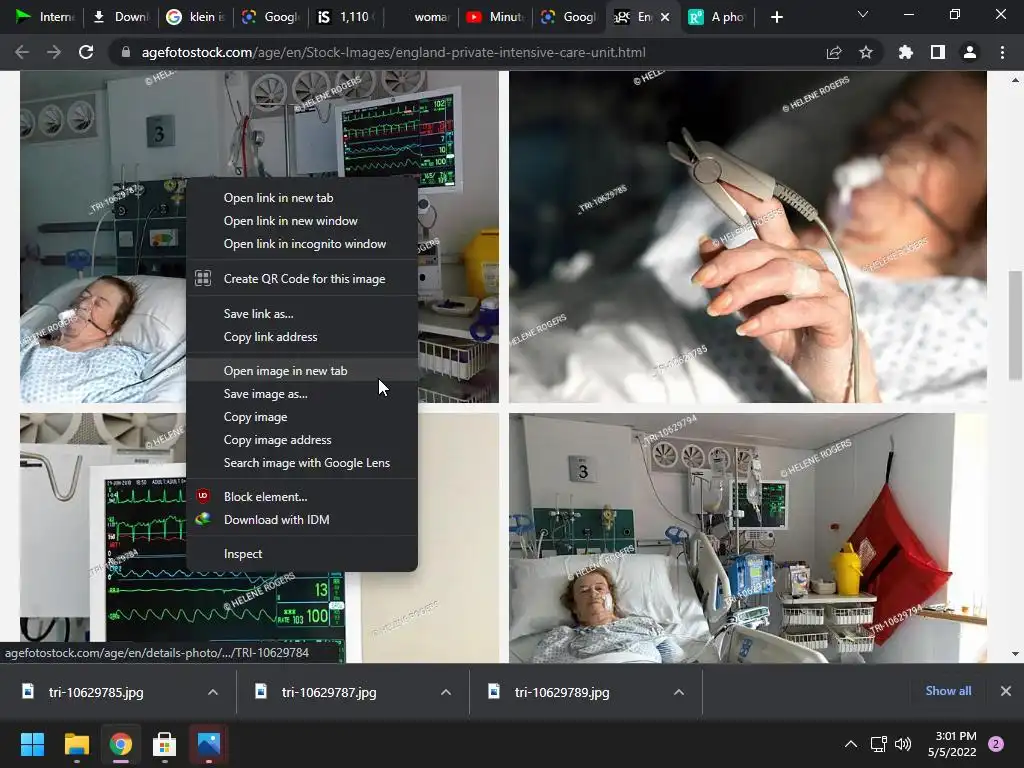Viewport: 1024px width, 768px height.
Task: Switch to the Downloads tab
Action: pyautogui.click(x=121, y=17)
